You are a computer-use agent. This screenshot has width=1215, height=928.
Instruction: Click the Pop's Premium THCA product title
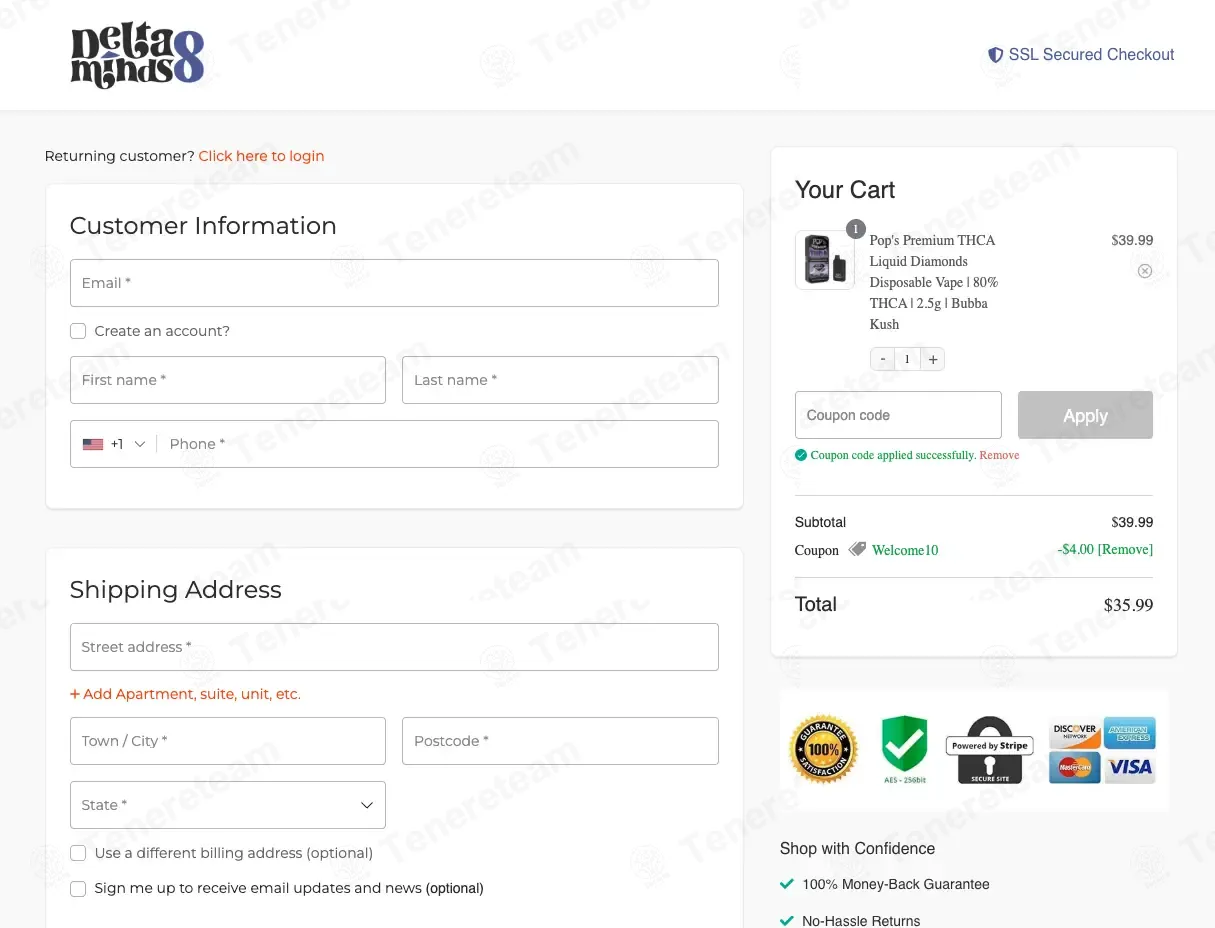coord(934,282)
